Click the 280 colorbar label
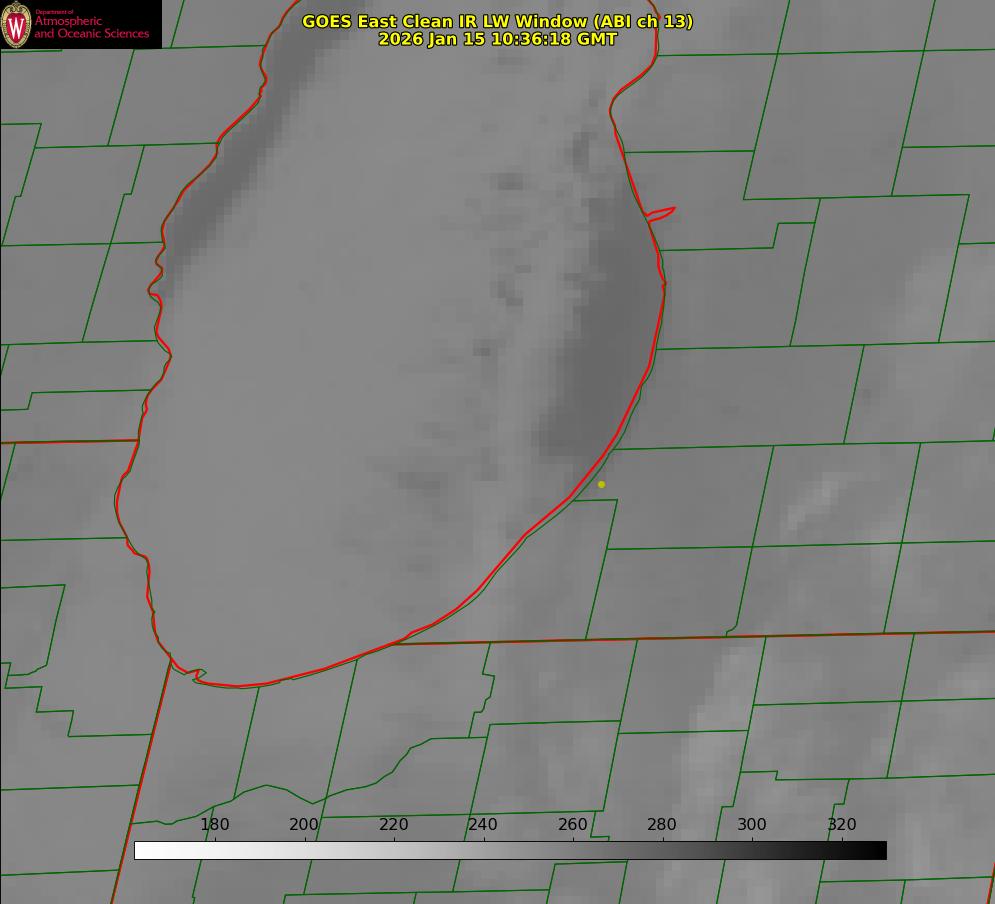This screenshot has height=904, width=995. tap(662, 824)
